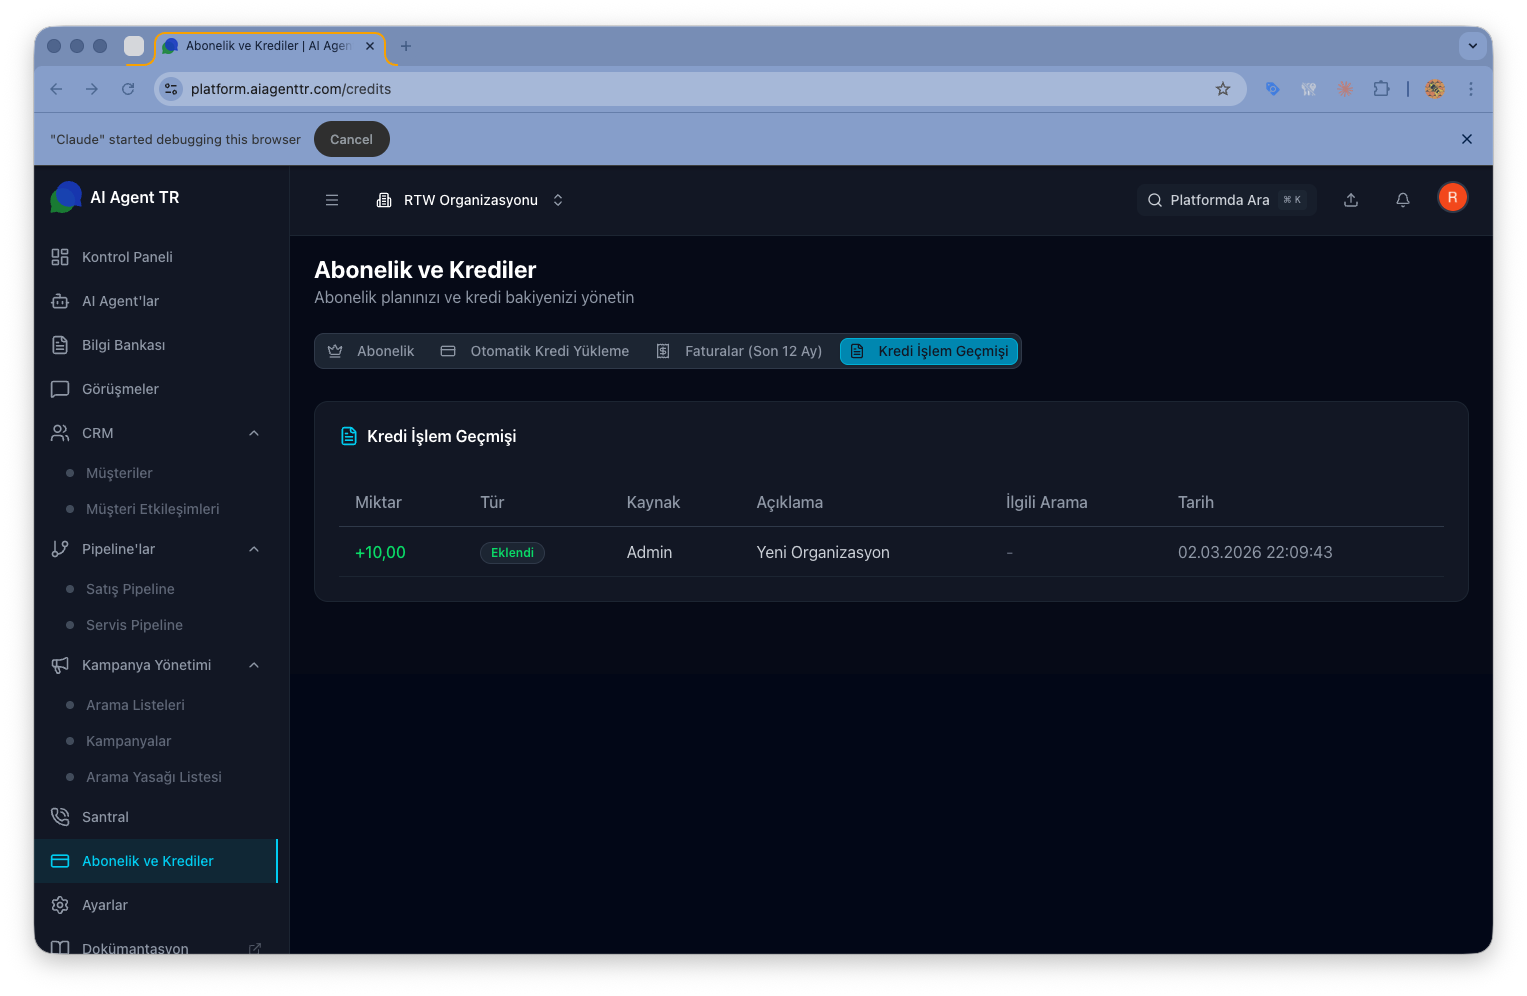Click the Chrome profile avatar icon
Screen dimensions: 1527x996
point(1435,89)
